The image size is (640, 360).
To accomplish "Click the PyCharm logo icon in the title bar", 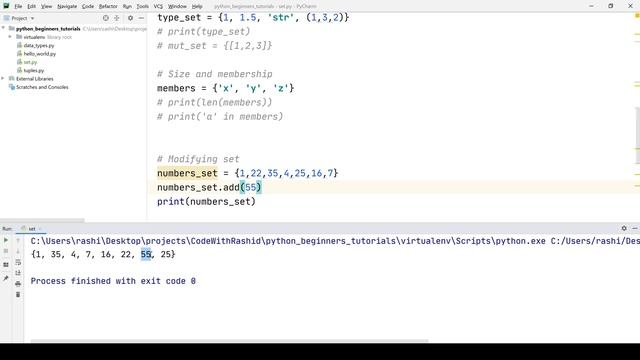I will 6,6.
